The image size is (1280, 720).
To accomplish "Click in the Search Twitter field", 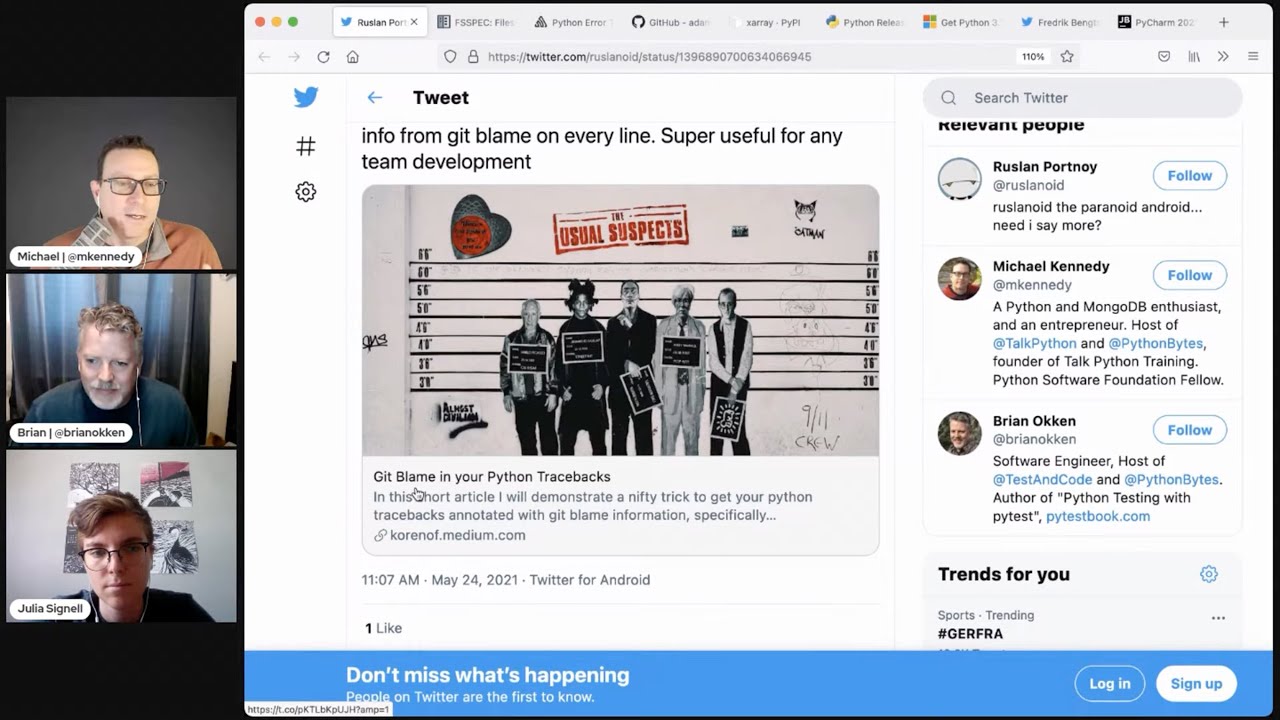I will pyautogui.click(x=1083, y=98).
